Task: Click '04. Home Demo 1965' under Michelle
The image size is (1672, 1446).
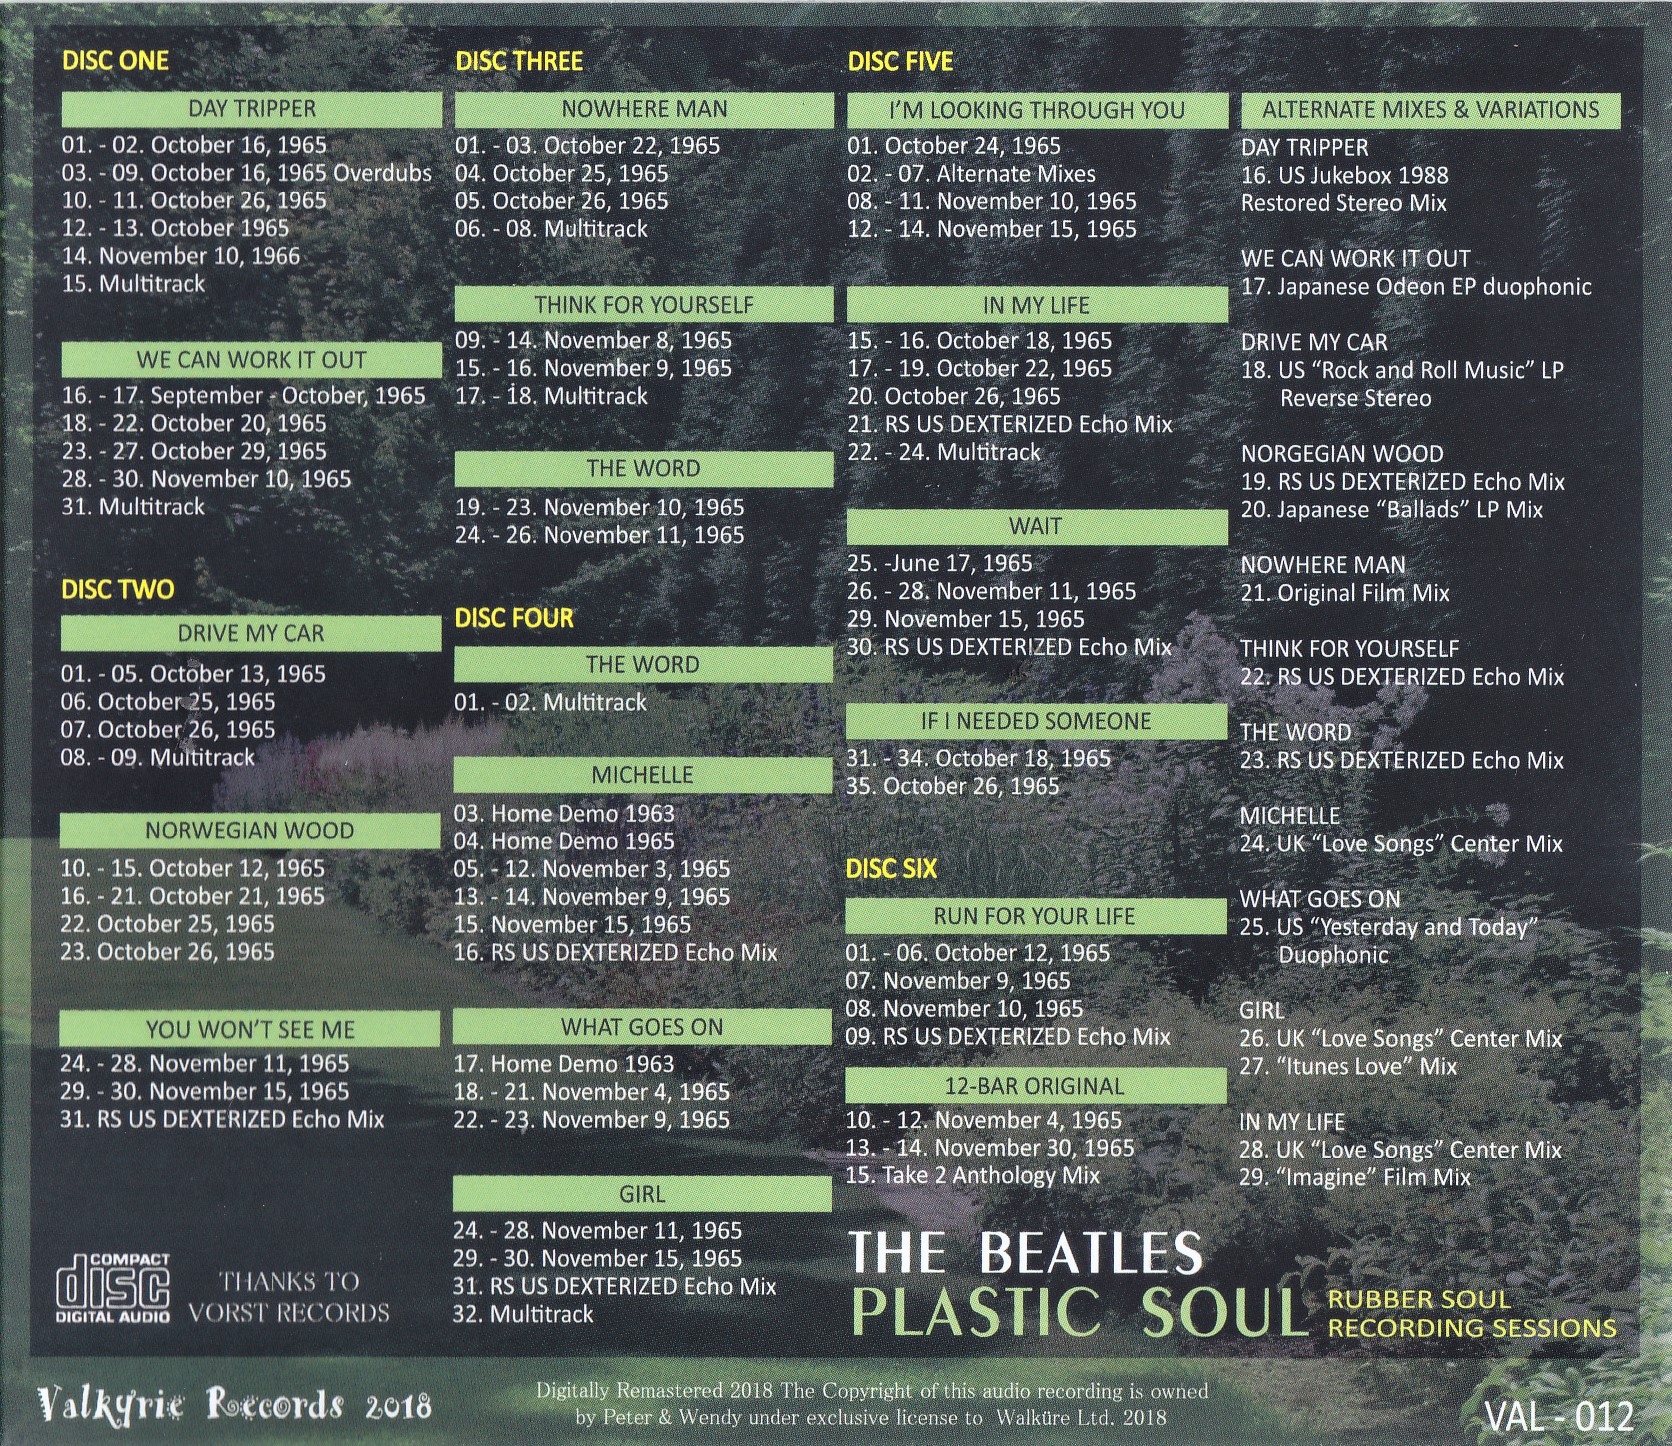Action: coord(564,842)
